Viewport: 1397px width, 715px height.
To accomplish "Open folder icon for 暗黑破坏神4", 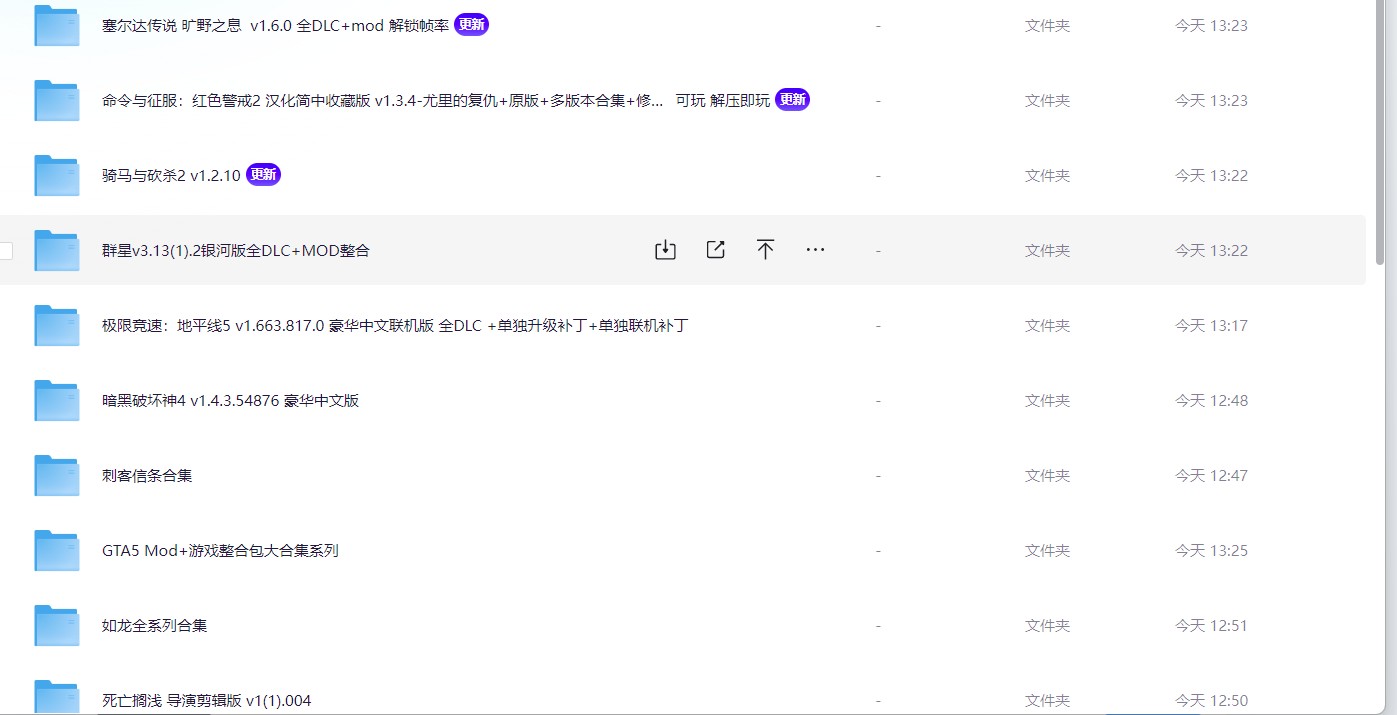I will (x=57, y=400).
